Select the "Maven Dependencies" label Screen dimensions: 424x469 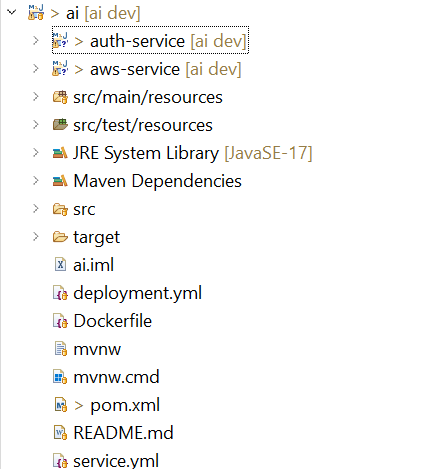pyautogui.click(x=157, y=181)
